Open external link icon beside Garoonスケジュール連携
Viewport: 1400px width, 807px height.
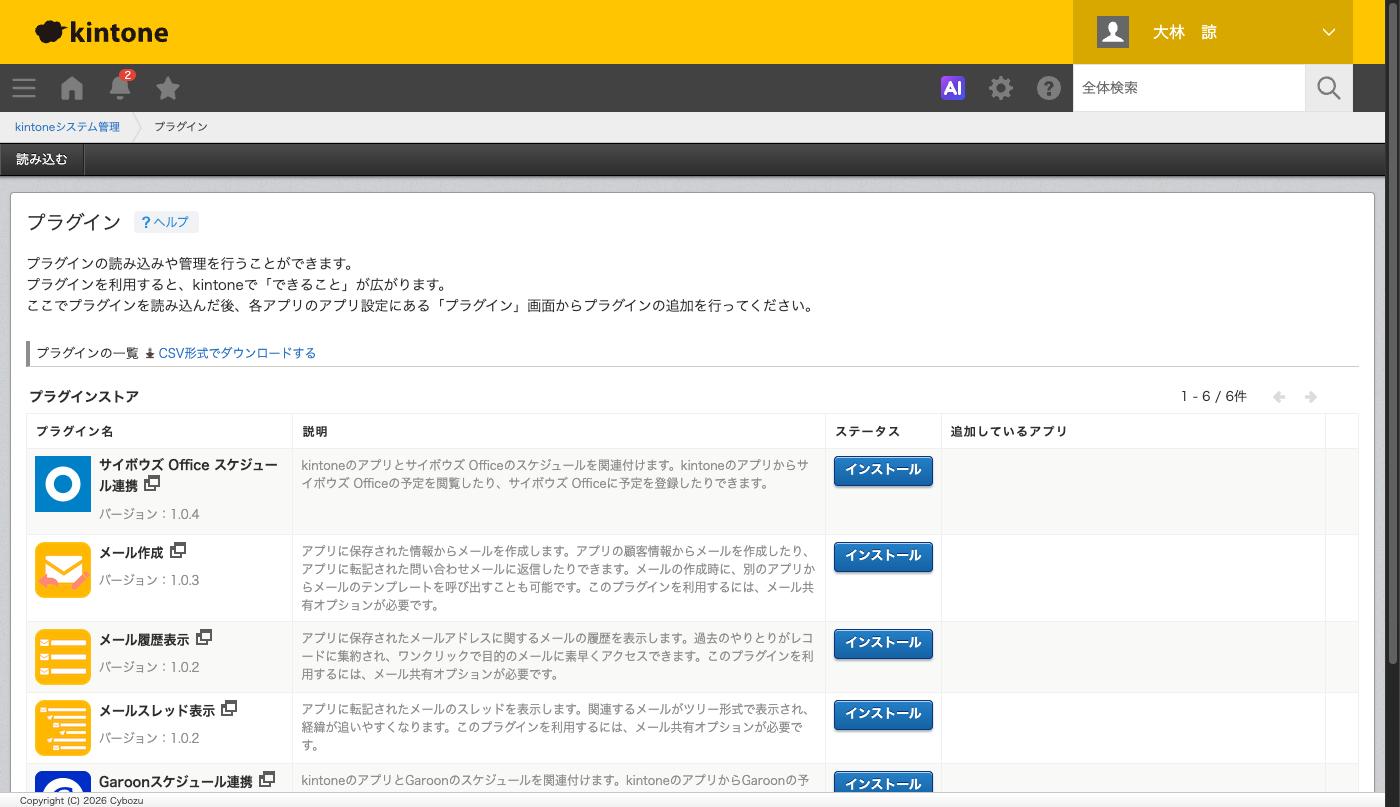tap(267, 780)
